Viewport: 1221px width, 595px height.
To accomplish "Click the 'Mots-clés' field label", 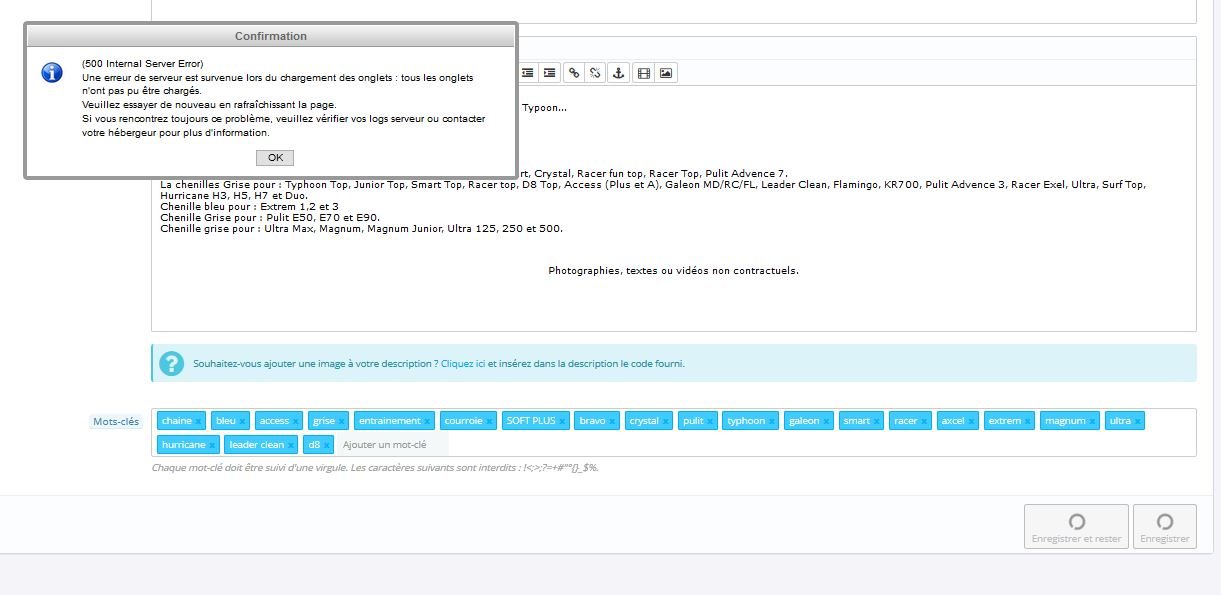I will (x=116, y=422).
